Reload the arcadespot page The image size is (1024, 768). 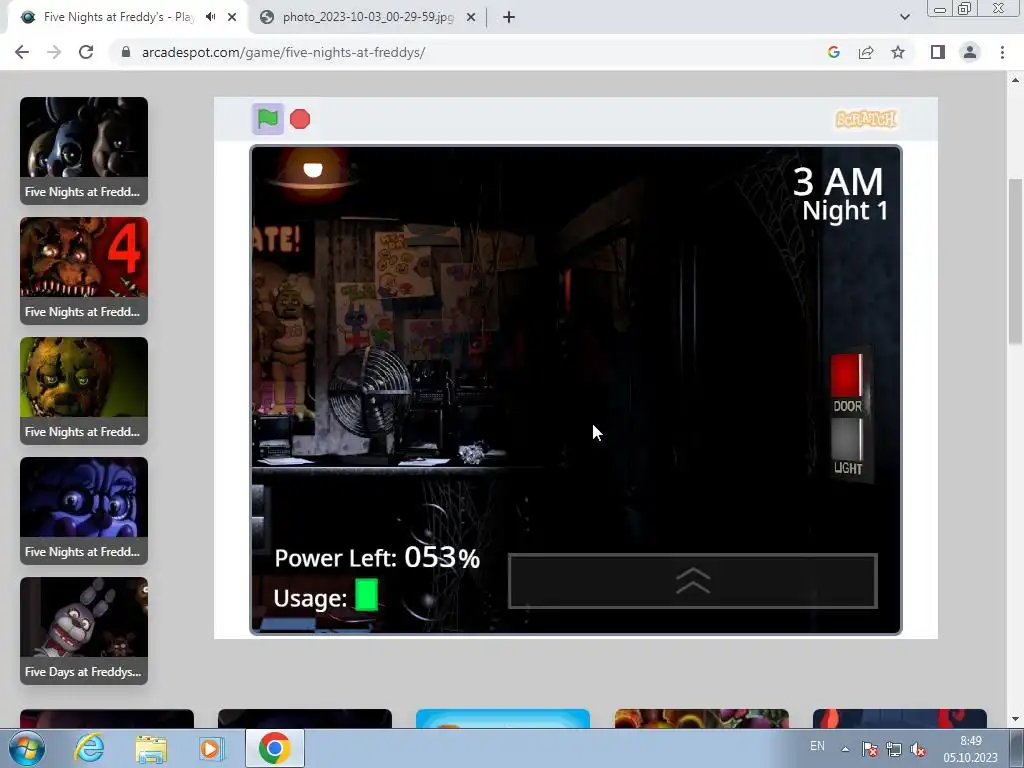(x=86, y=52)
